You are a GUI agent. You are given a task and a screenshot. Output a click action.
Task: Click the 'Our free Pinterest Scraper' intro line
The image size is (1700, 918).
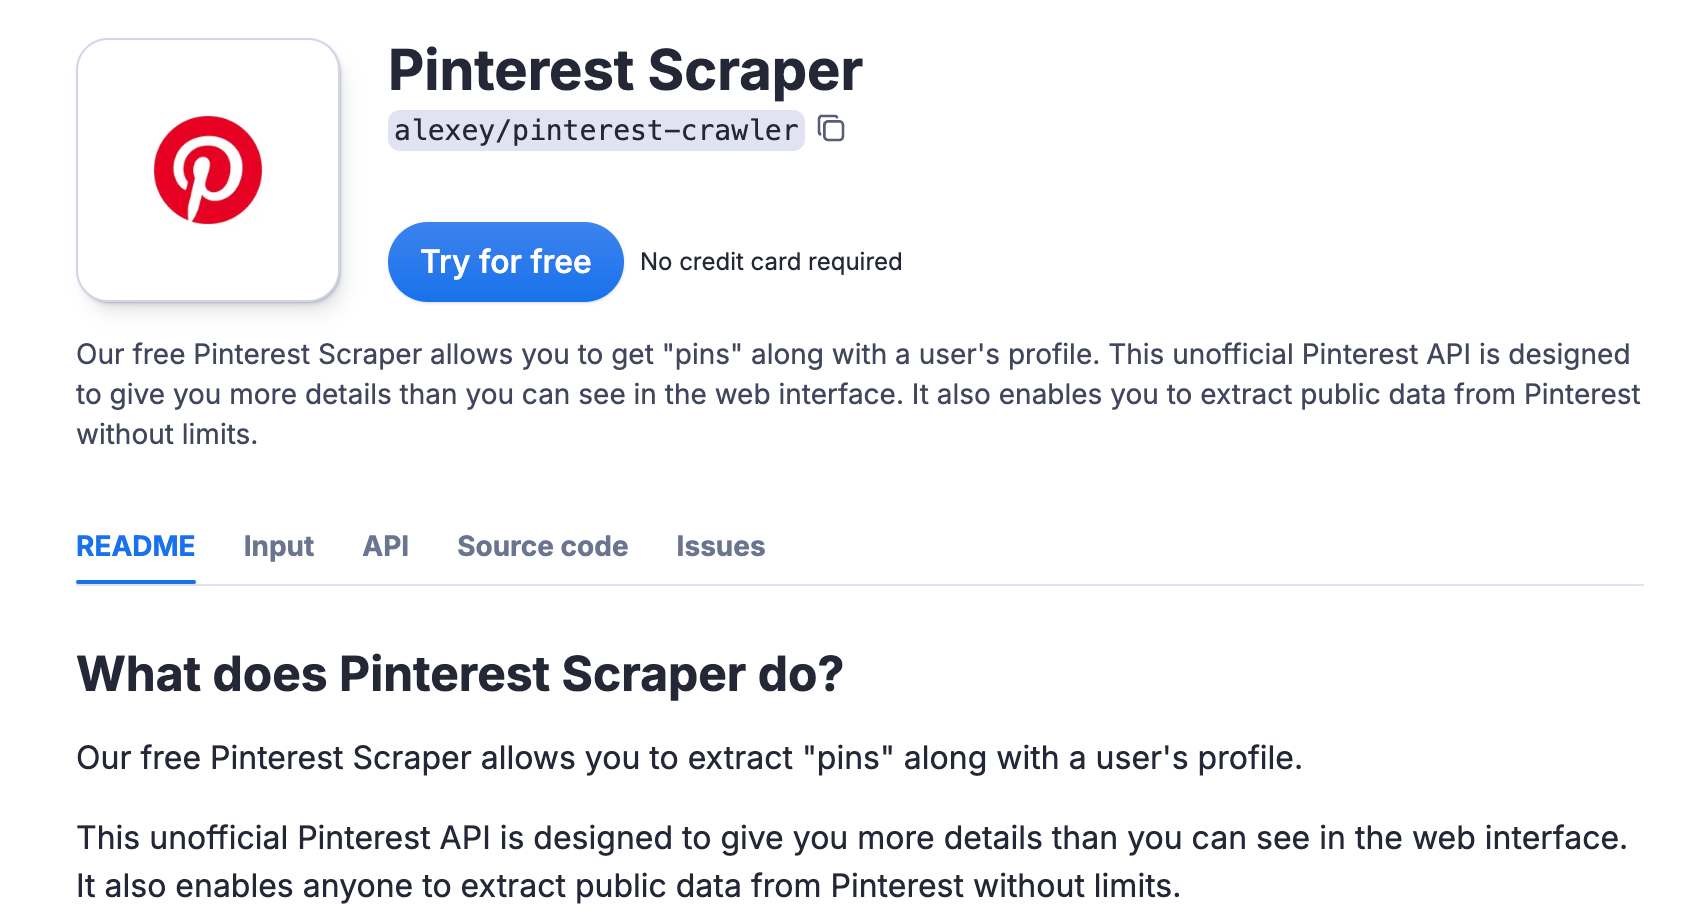pos(690,757)
